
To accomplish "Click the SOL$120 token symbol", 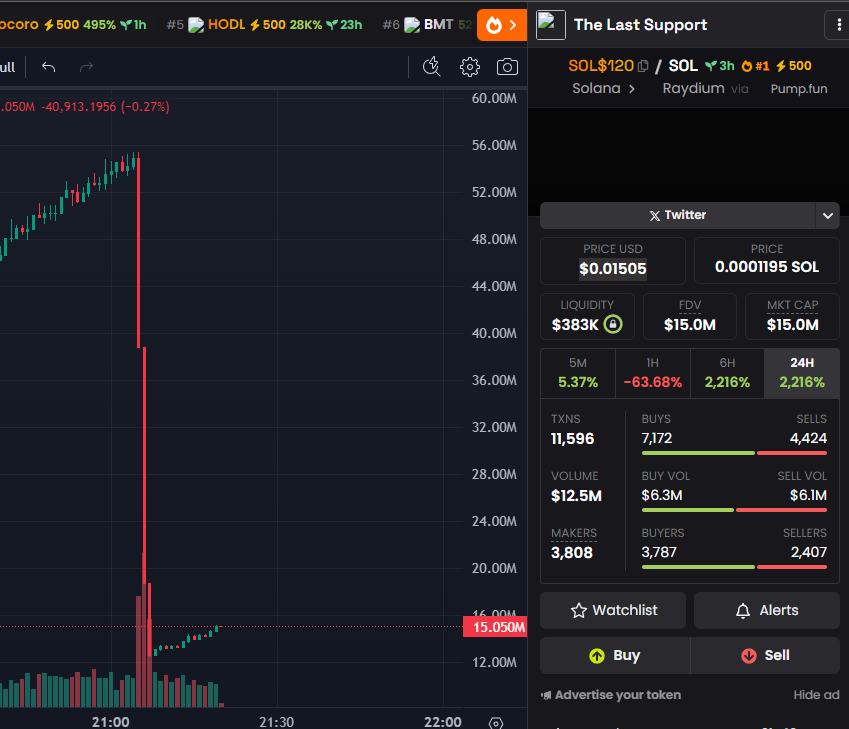I will point(600,66).
